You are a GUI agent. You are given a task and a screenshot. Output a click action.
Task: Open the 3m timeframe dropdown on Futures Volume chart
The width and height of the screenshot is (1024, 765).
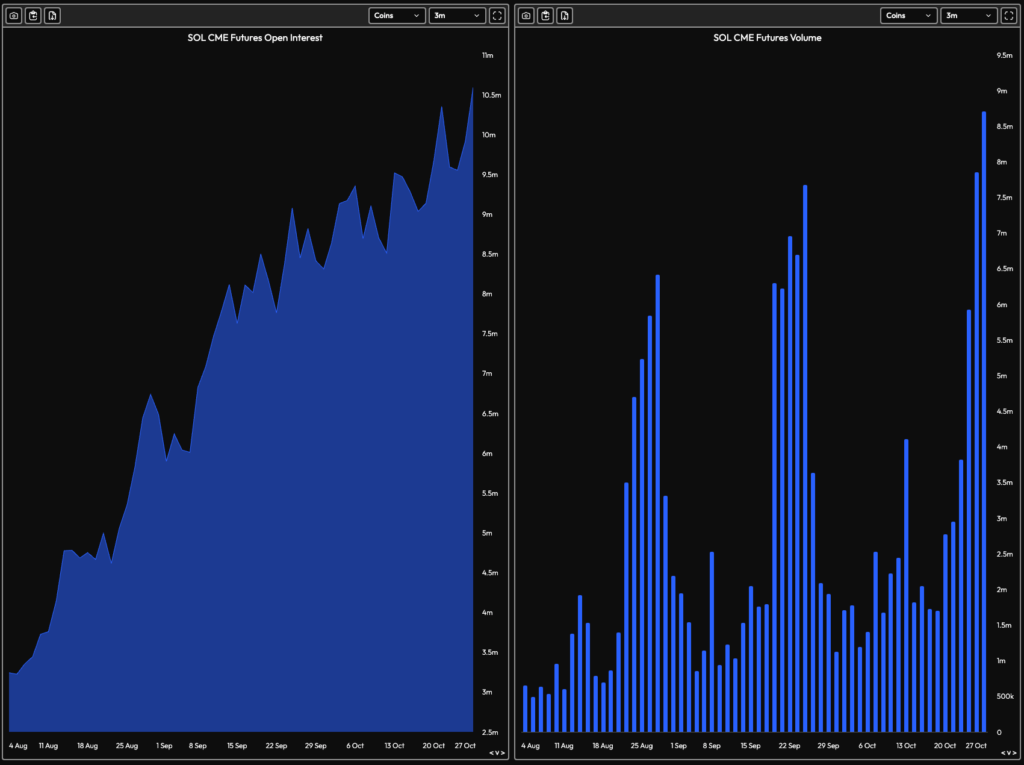tap(968, 15)
